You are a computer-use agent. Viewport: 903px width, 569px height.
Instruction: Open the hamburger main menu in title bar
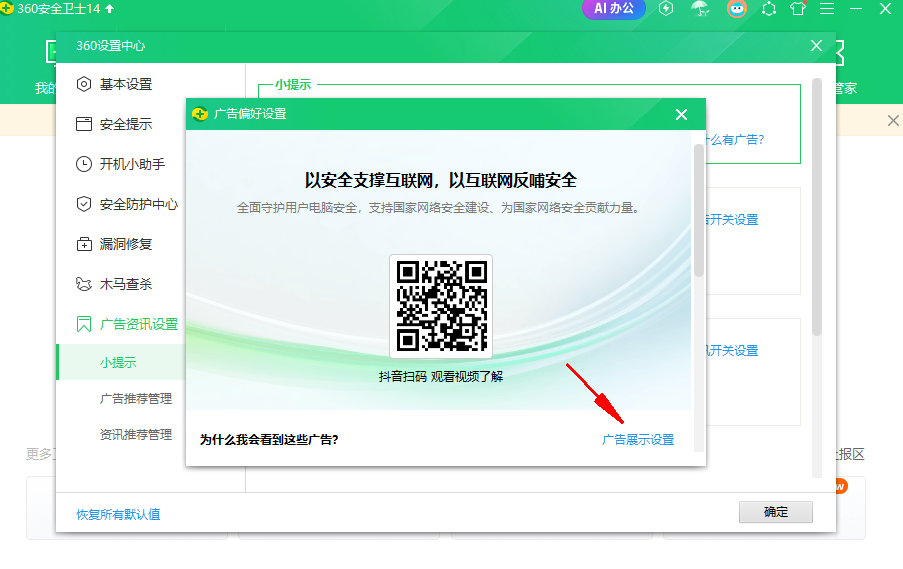pyautogui.click(x=827, y=9)
